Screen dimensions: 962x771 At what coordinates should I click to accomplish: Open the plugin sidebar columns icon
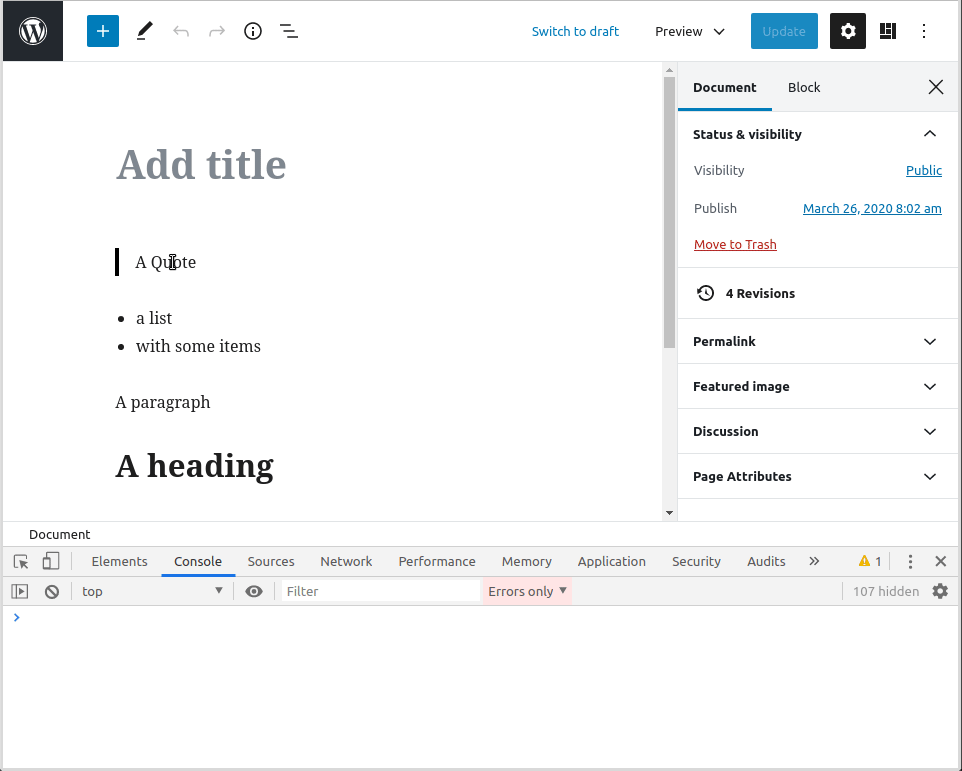(887, 31)
